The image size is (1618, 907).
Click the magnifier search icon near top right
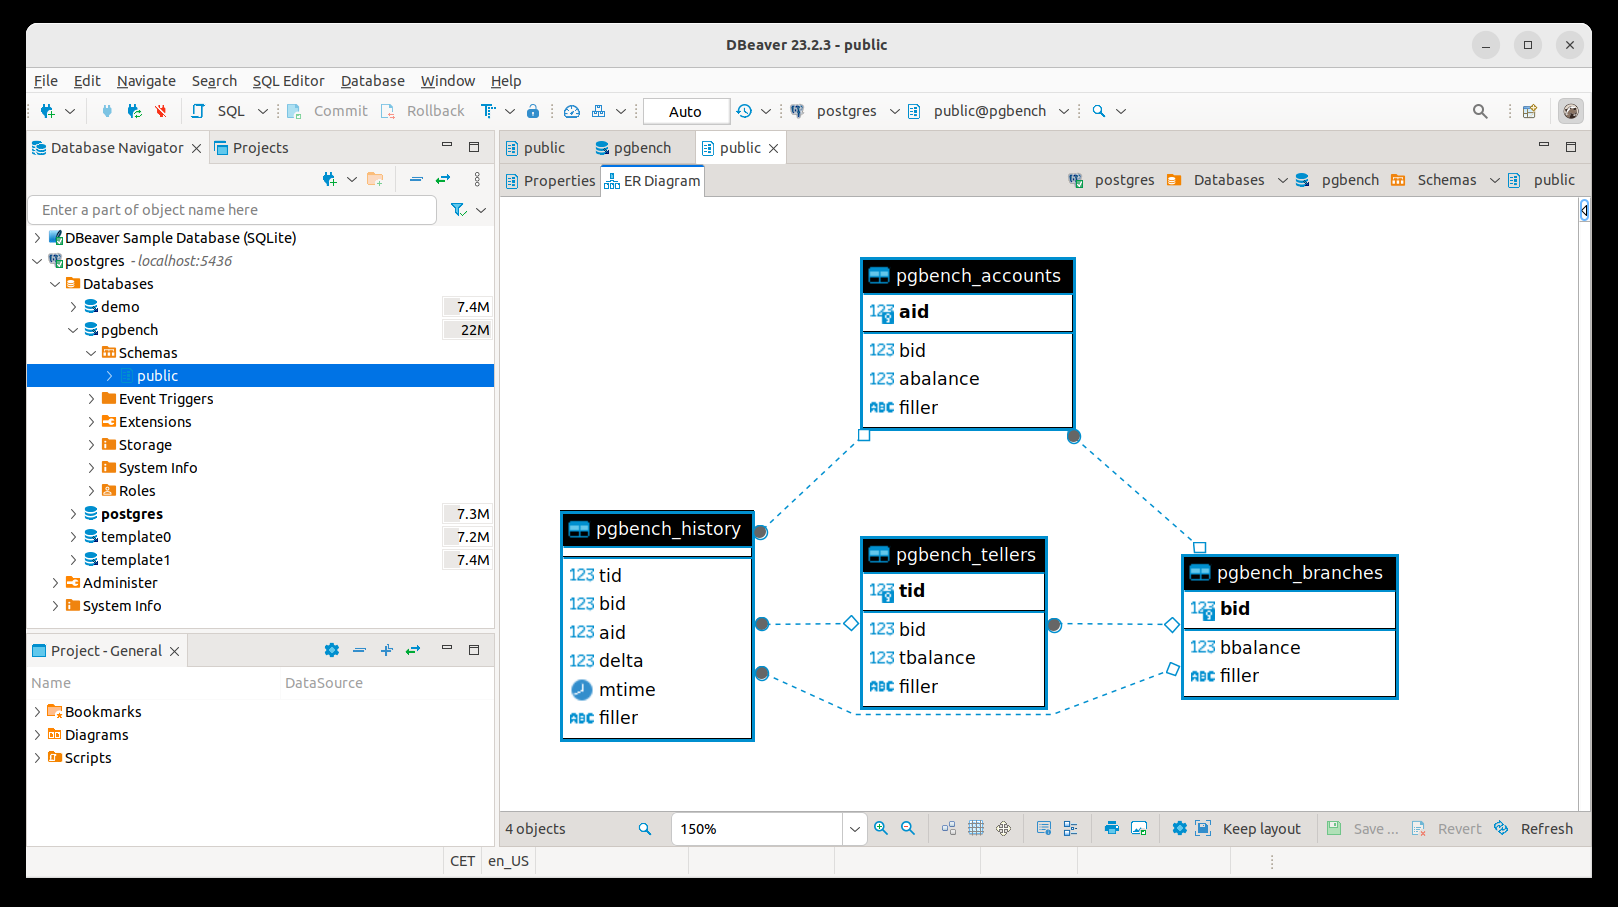click(1480, 111)
